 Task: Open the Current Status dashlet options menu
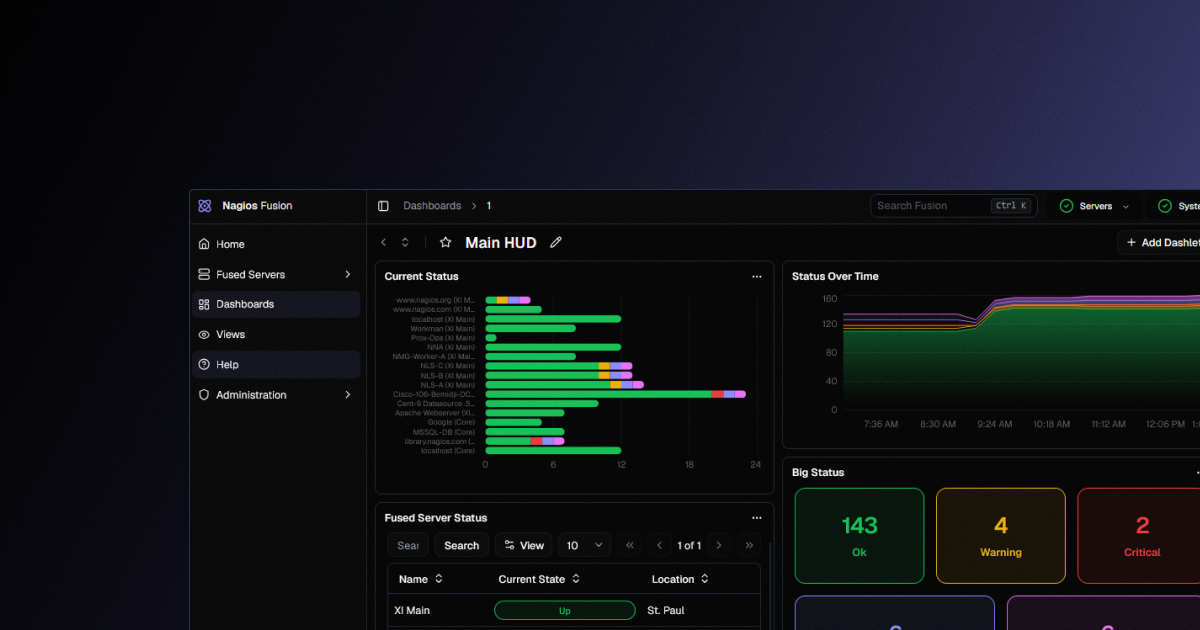pos(757,276)
